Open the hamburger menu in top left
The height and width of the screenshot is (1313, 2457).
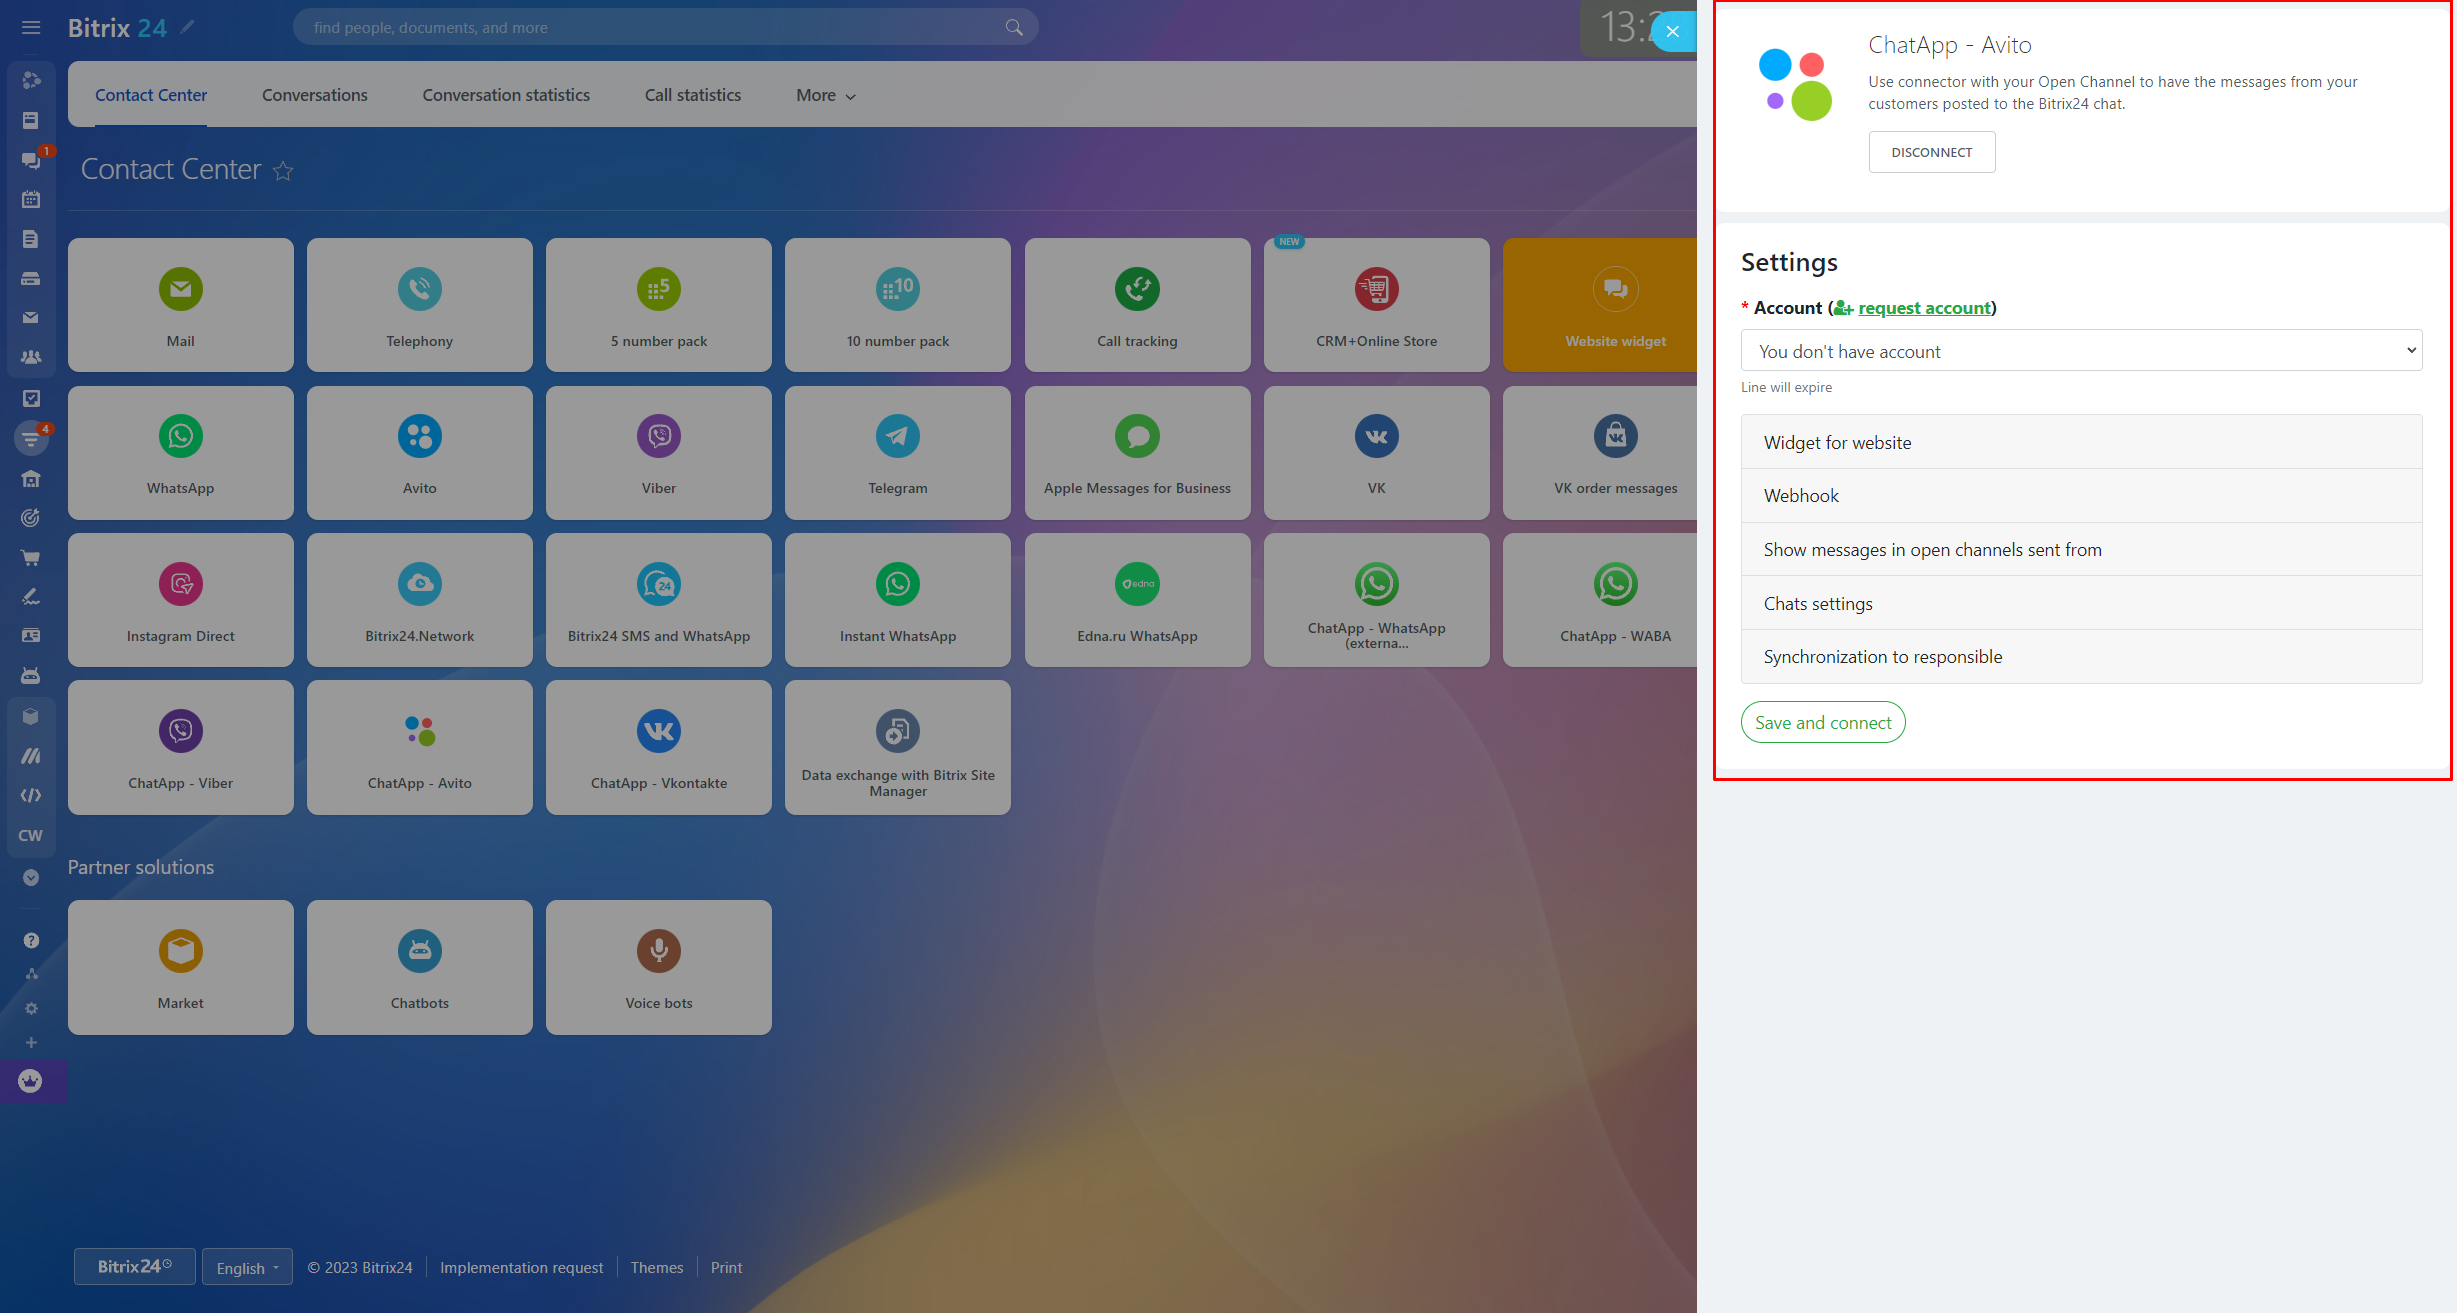click(31, 28)
